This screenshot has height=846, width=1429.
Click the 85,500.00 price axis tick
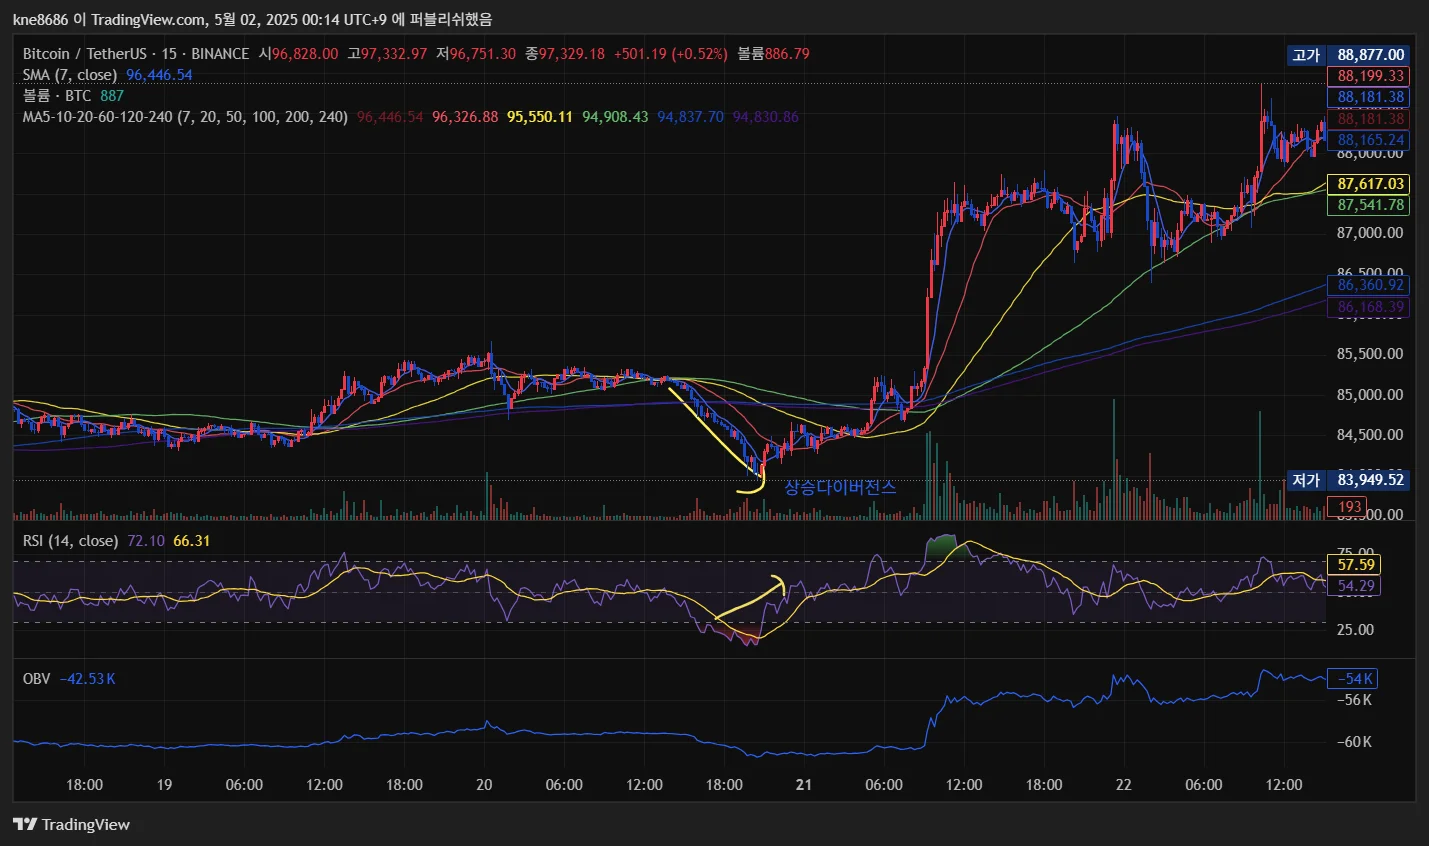click(x=1370, y=354)
